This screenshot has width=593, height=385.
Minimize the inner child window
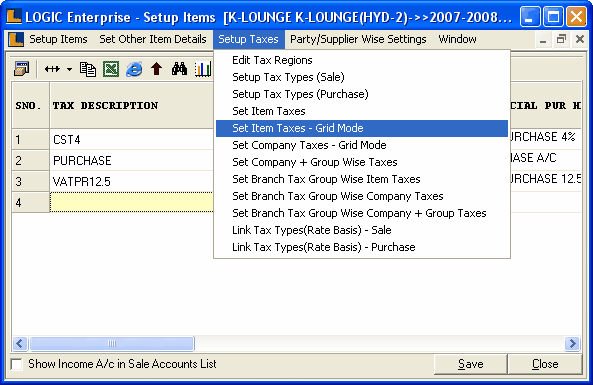tap(543, 39)
